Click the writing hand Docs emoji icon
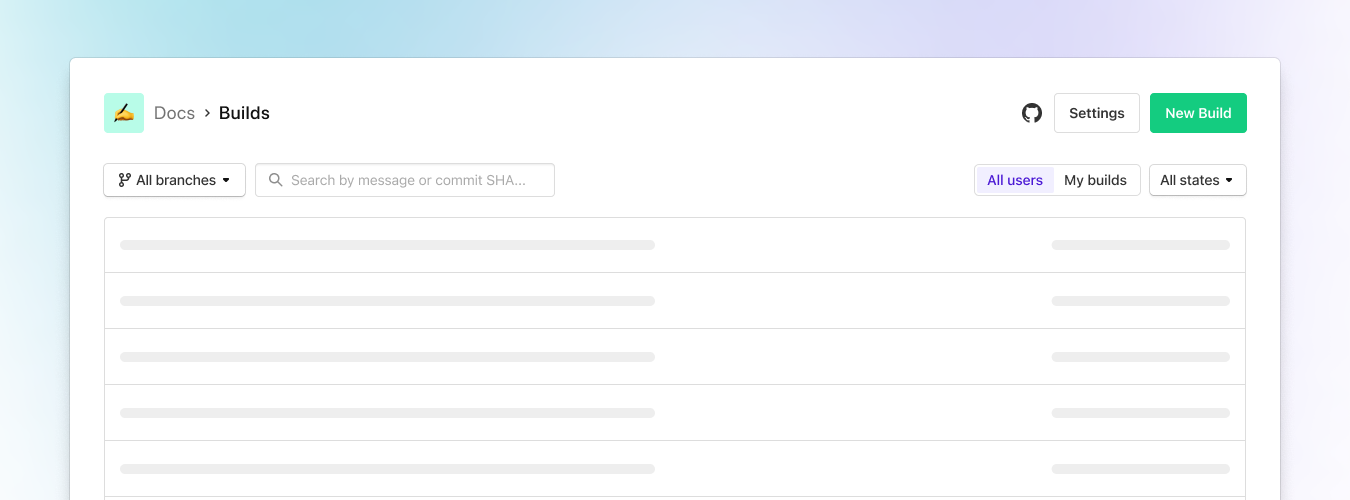The width and height of the screenshot is (1350, 500). [124, 113]
